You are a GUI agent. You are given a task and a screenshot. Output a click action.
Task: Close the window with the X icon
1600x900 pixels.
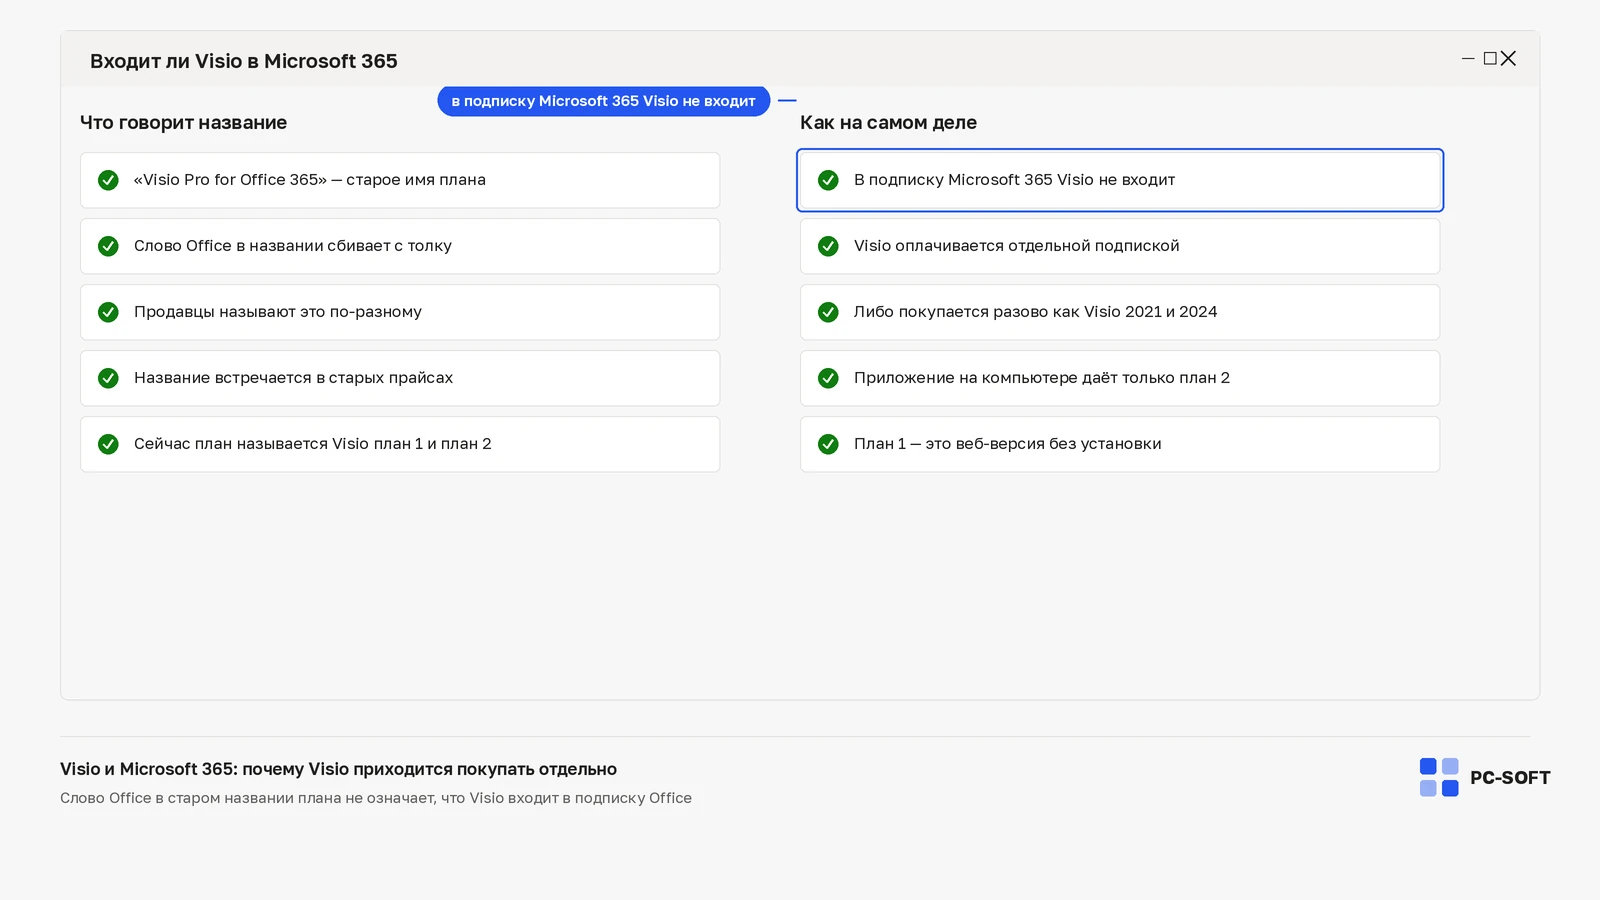point(1508,59)
